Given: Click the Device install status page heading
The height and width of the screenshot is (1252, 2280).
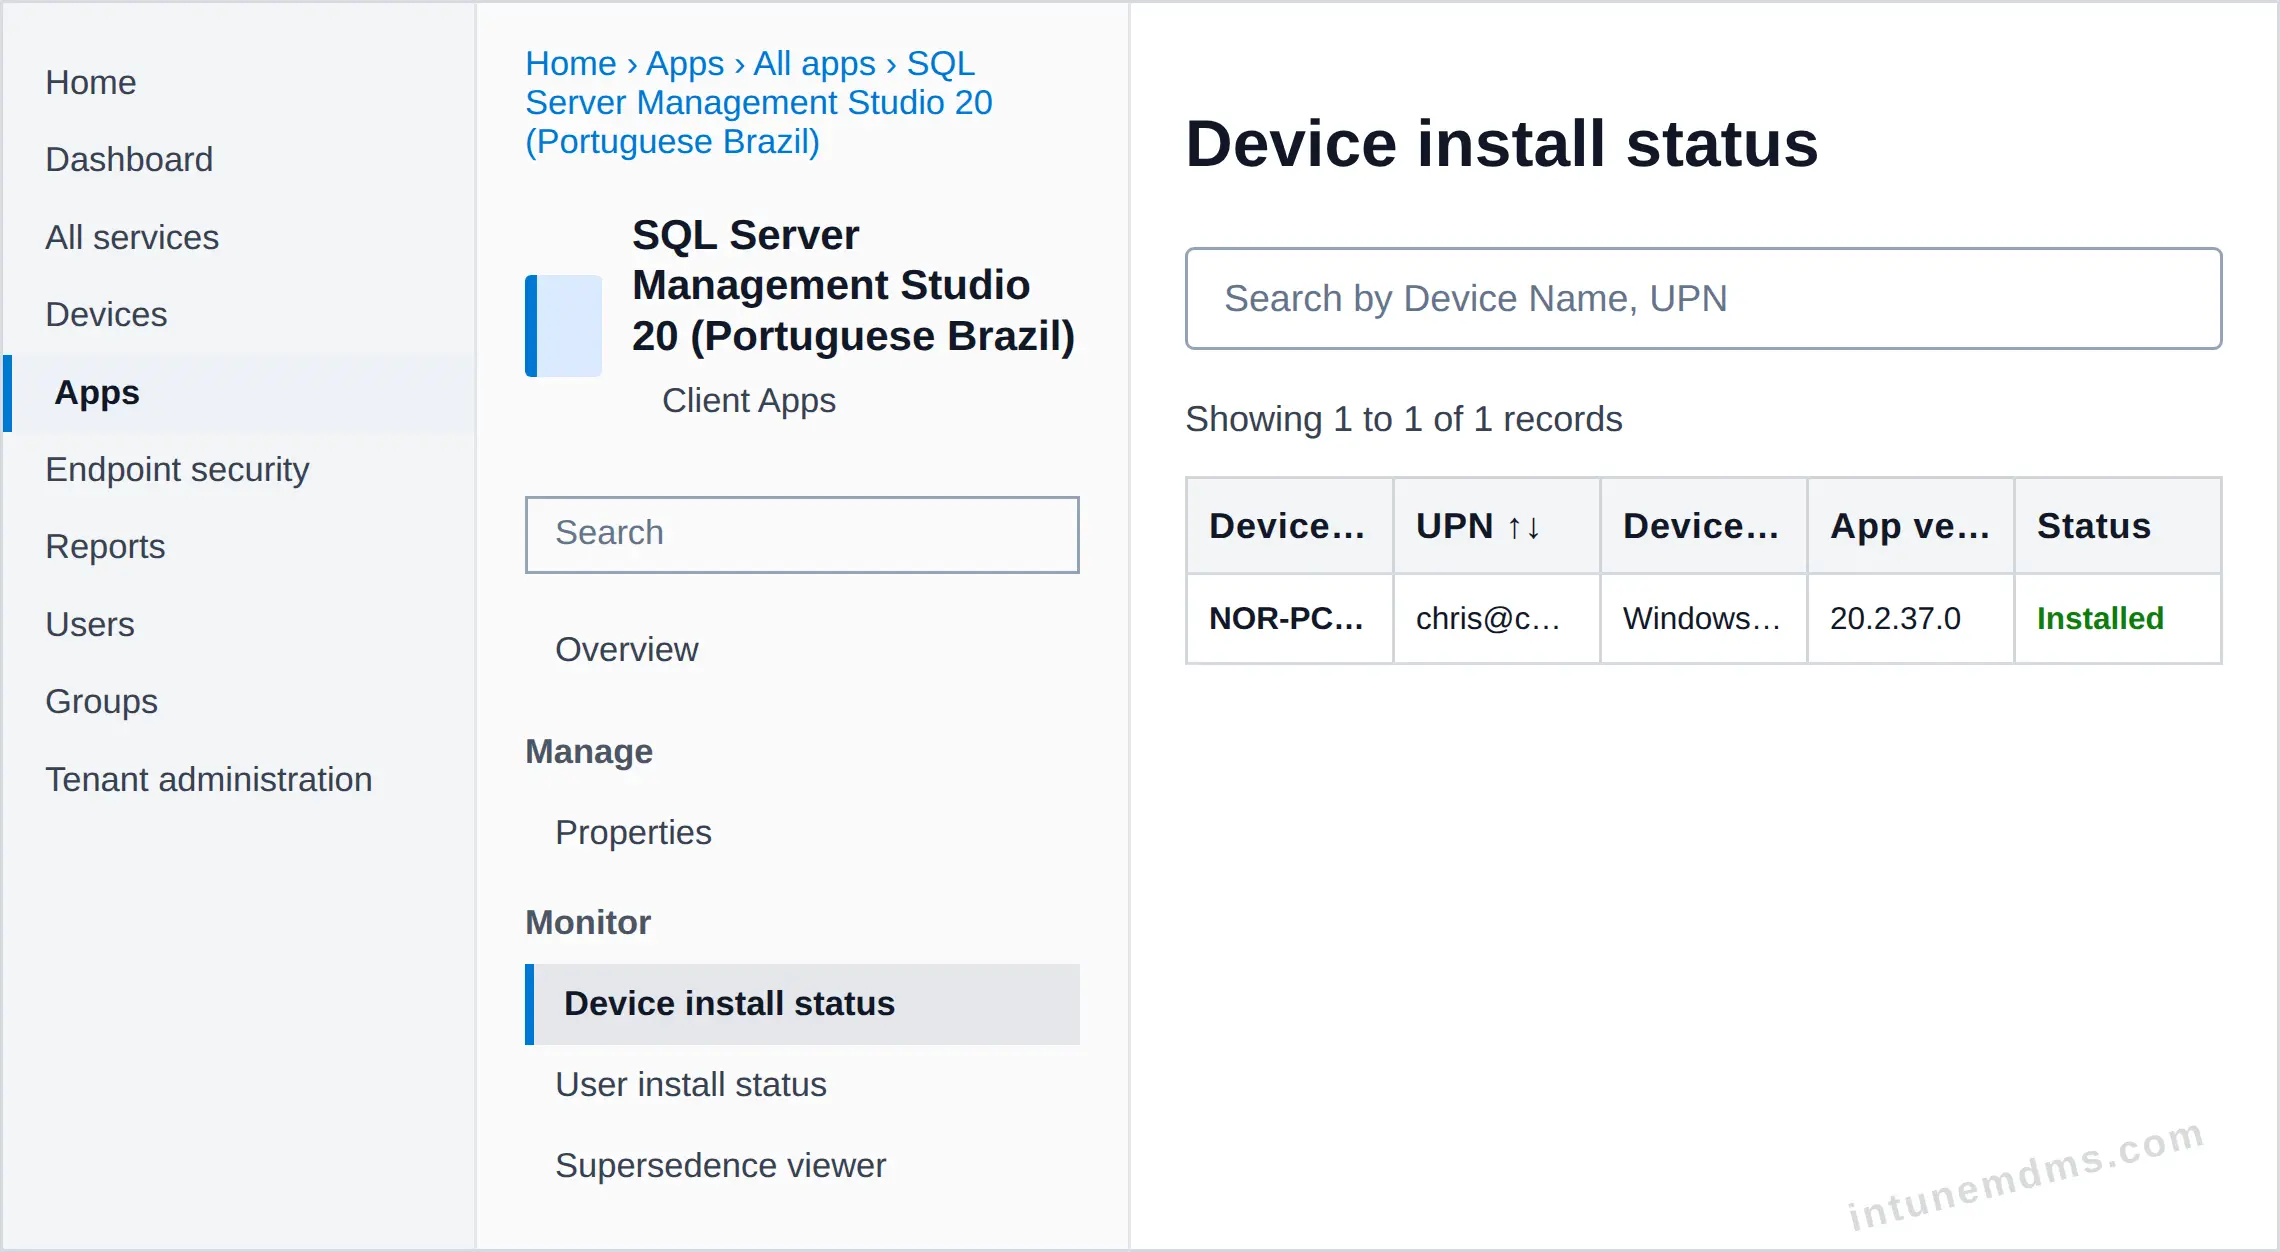Looking at the screenshot, I should click(x=1502, y=143).
